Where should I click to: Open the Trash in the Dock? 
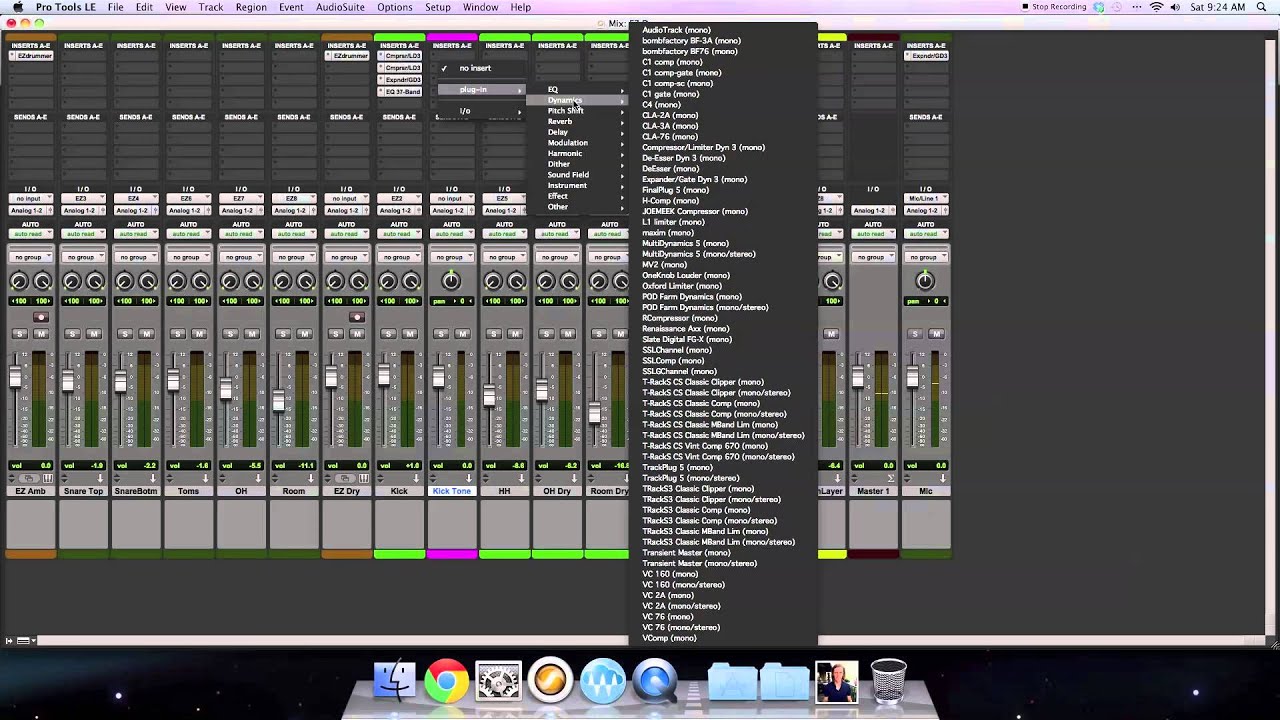click(x=888, y=682)
